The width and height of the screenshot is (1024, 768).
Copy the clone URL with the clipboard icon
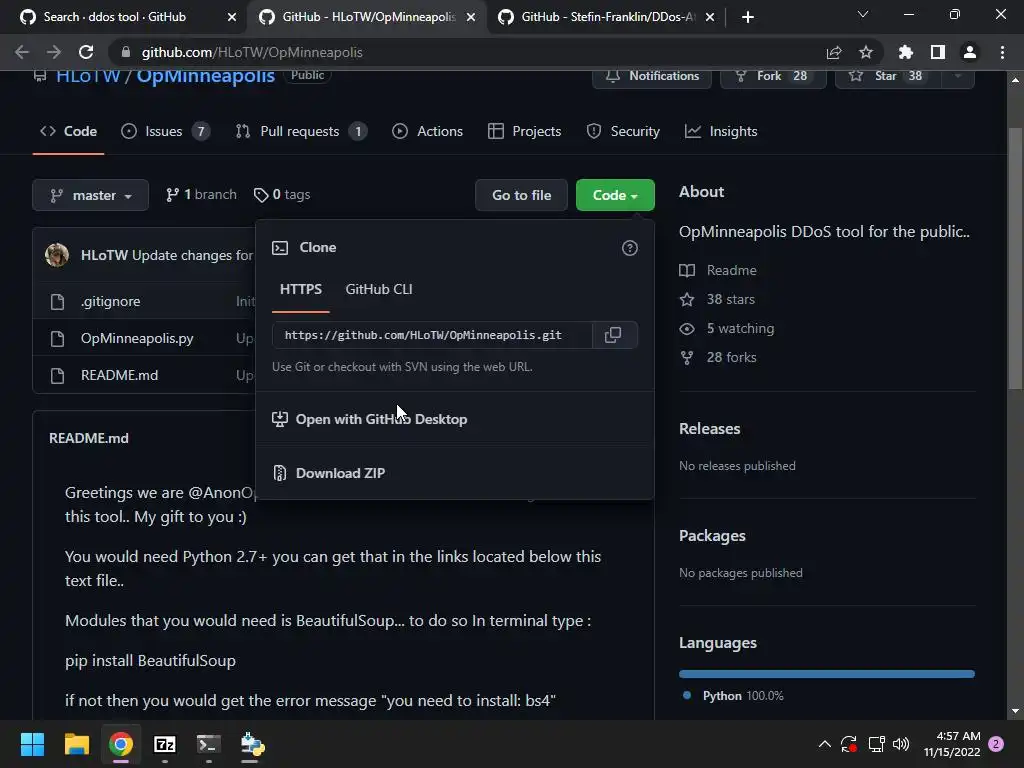[x=613, y=335]
